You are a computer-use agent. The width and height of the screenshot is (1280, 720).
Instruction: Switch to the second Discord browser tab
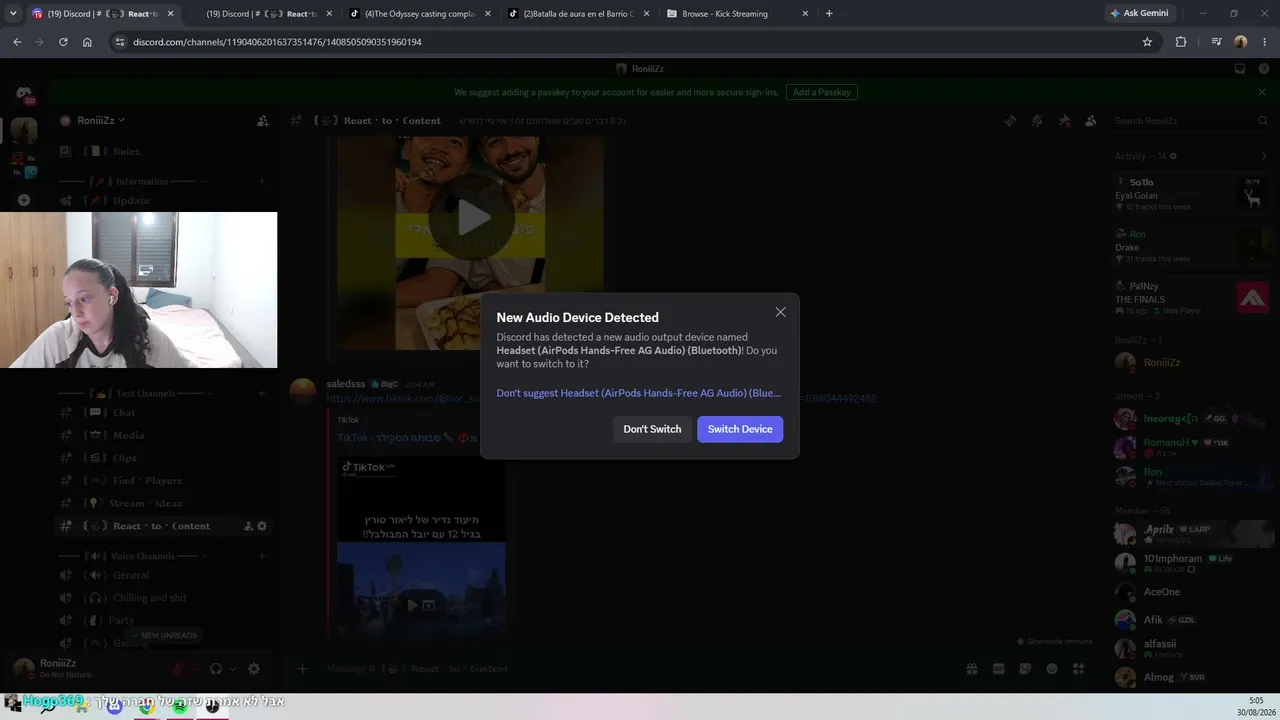coord(262,14)
